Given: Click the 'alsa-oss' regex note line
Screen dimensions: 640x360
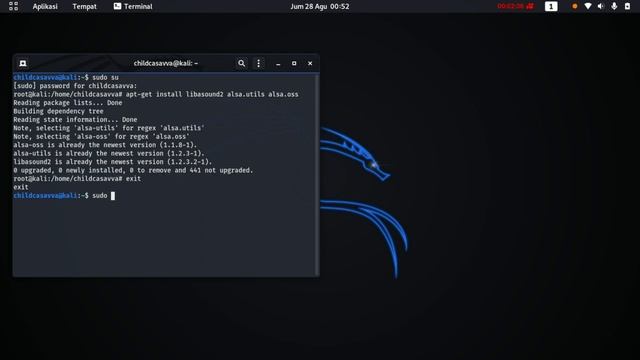Looking at the screenshot, I should tap(101, 136).
